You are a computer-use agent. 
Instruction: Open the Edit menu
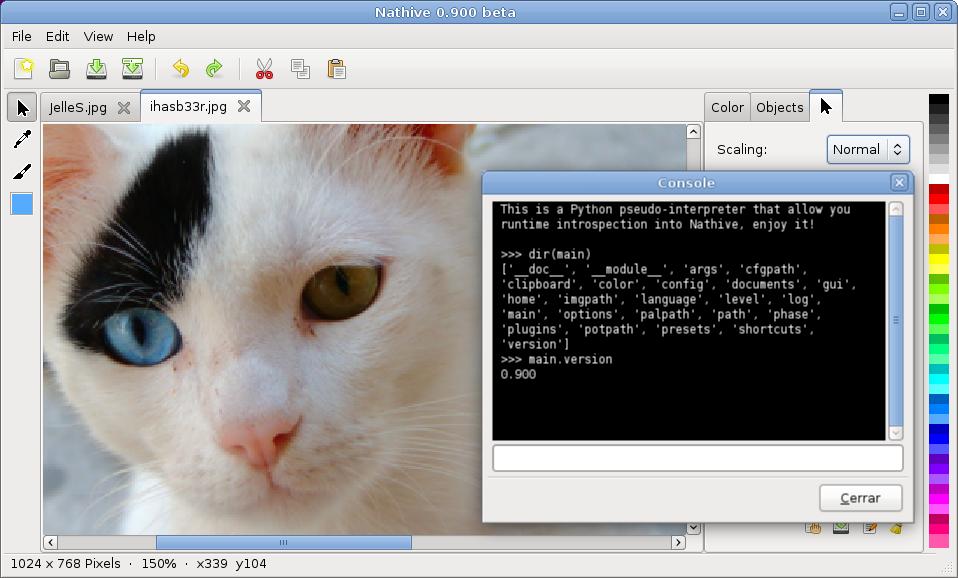pos(57,37)
